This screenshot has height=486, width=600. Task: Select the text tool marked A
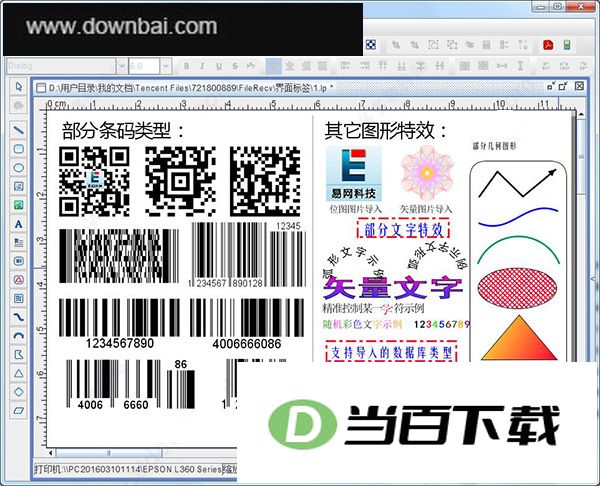(18, 224)
